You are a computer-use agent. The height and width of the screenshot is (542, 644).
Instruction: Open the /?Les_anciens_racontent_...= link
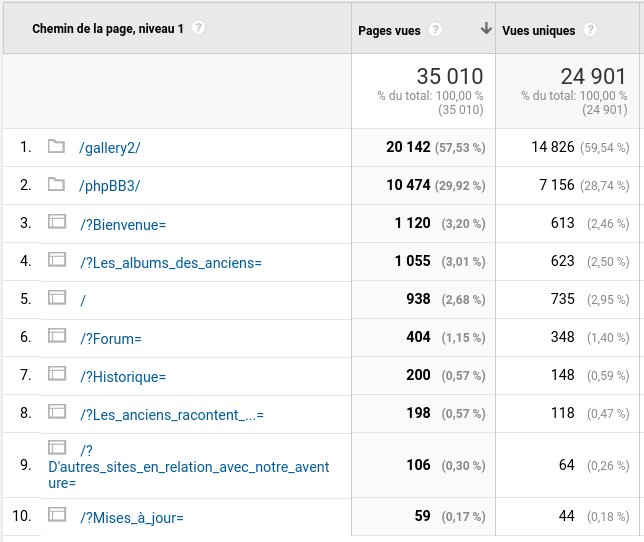(x=171, y=414)
